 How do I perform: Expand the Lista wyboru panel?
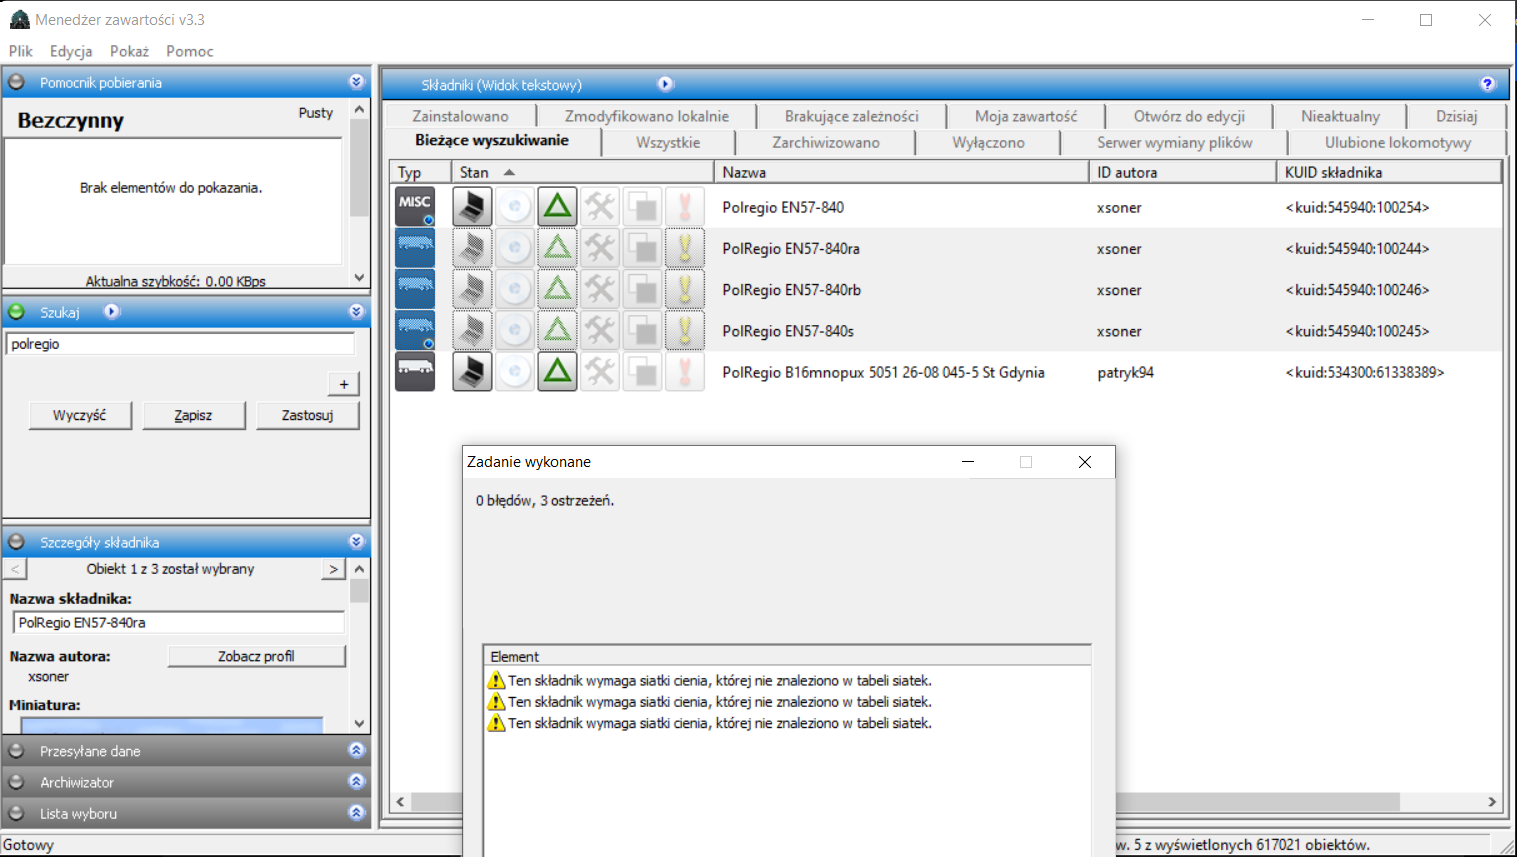coord(357,813)
